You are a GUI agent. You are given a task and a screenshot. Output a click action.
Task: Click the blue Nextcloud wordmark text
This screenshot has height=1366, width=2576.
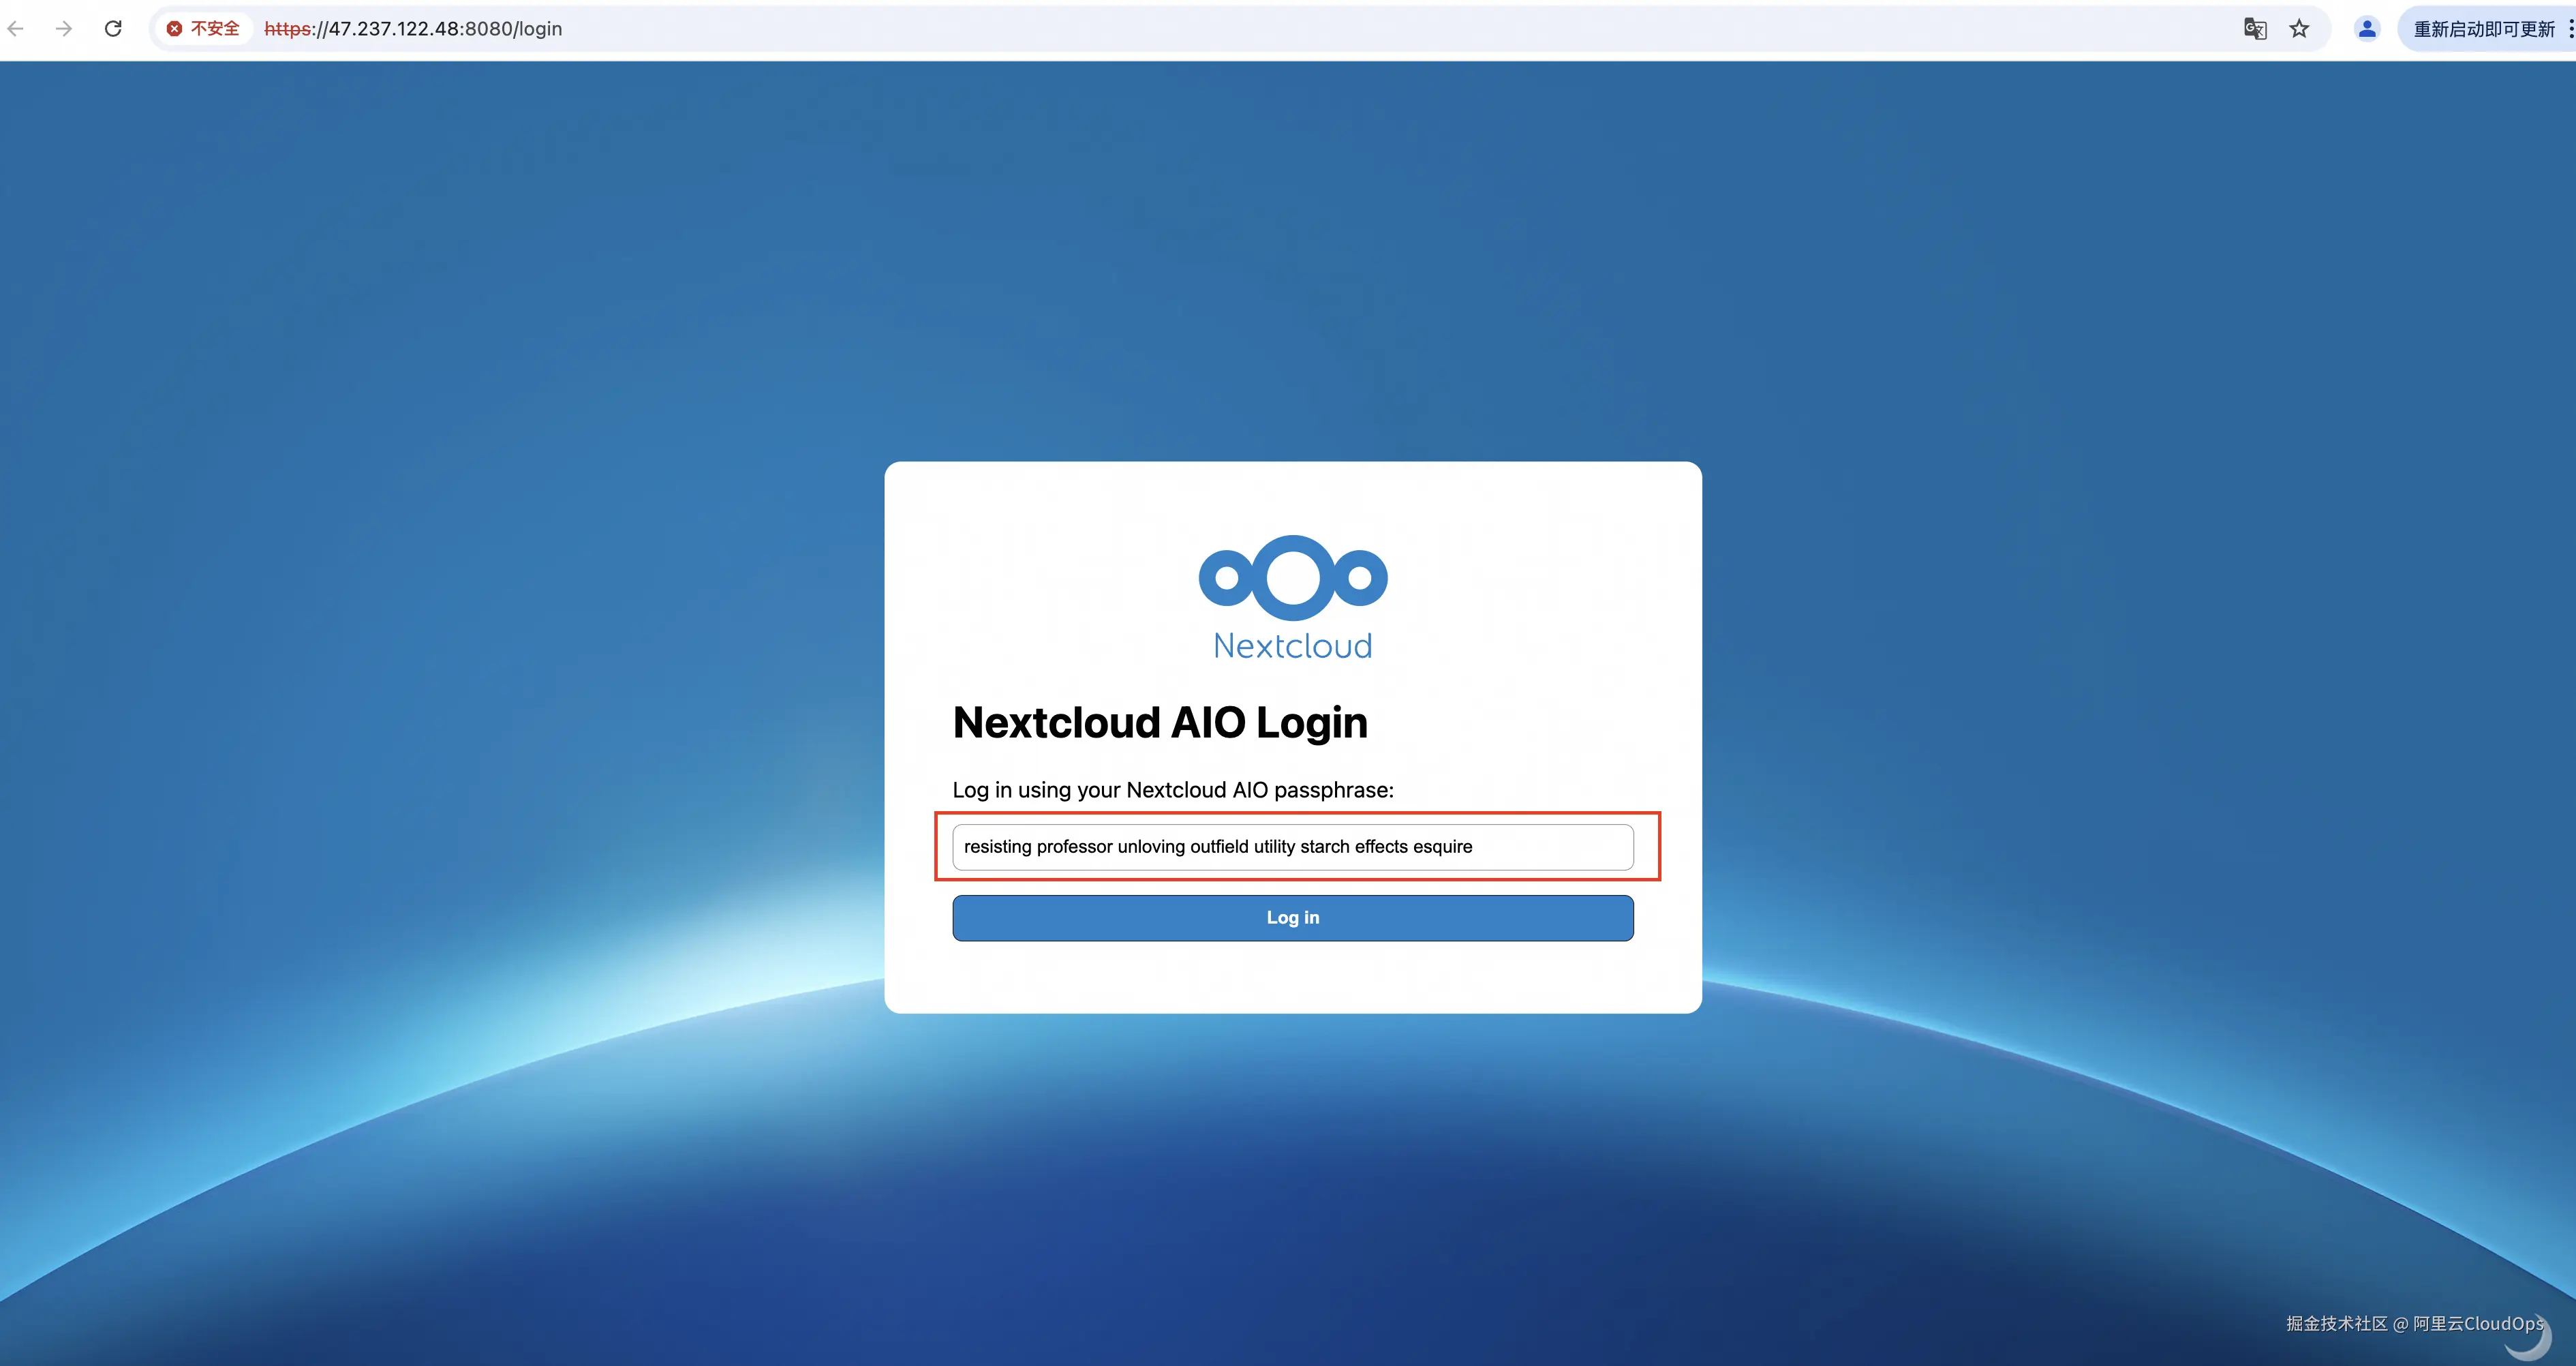point(1292,646)
